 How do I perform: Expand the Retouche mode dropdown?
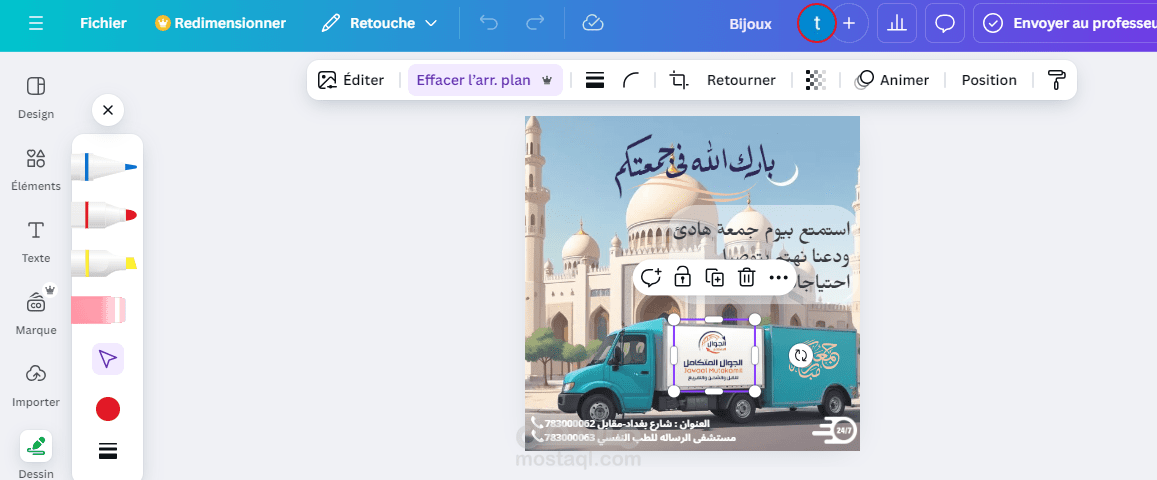[x=380, y=24]
